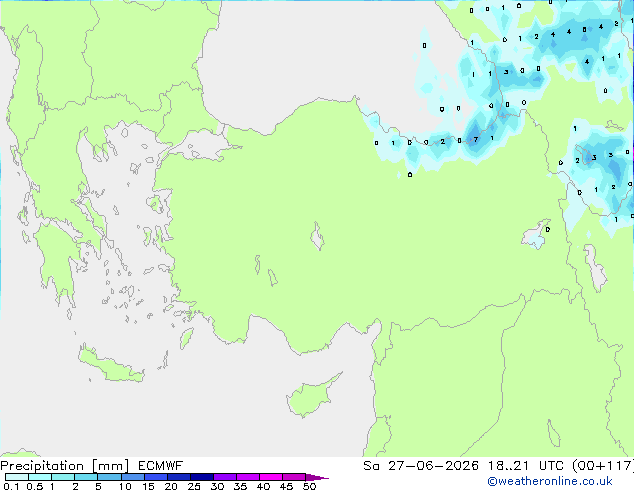634x490 pixels.
Task: Click the 'ECMWF' model label
Action: point(160,466)
